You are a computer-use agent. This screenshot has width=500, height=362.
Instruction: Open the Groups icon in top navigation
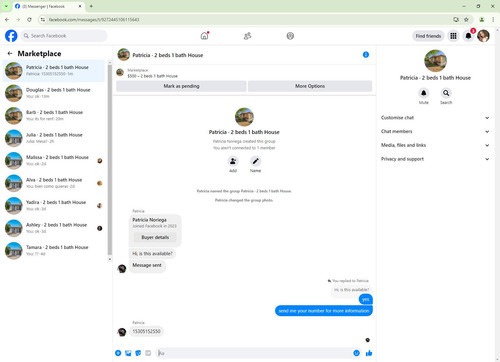click(x=290, y=36)
